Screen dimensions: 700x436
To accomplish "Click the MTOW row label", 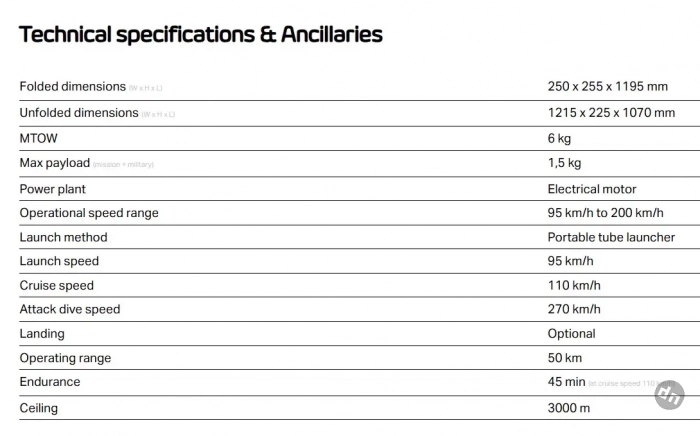I will [x=39, y=138].
